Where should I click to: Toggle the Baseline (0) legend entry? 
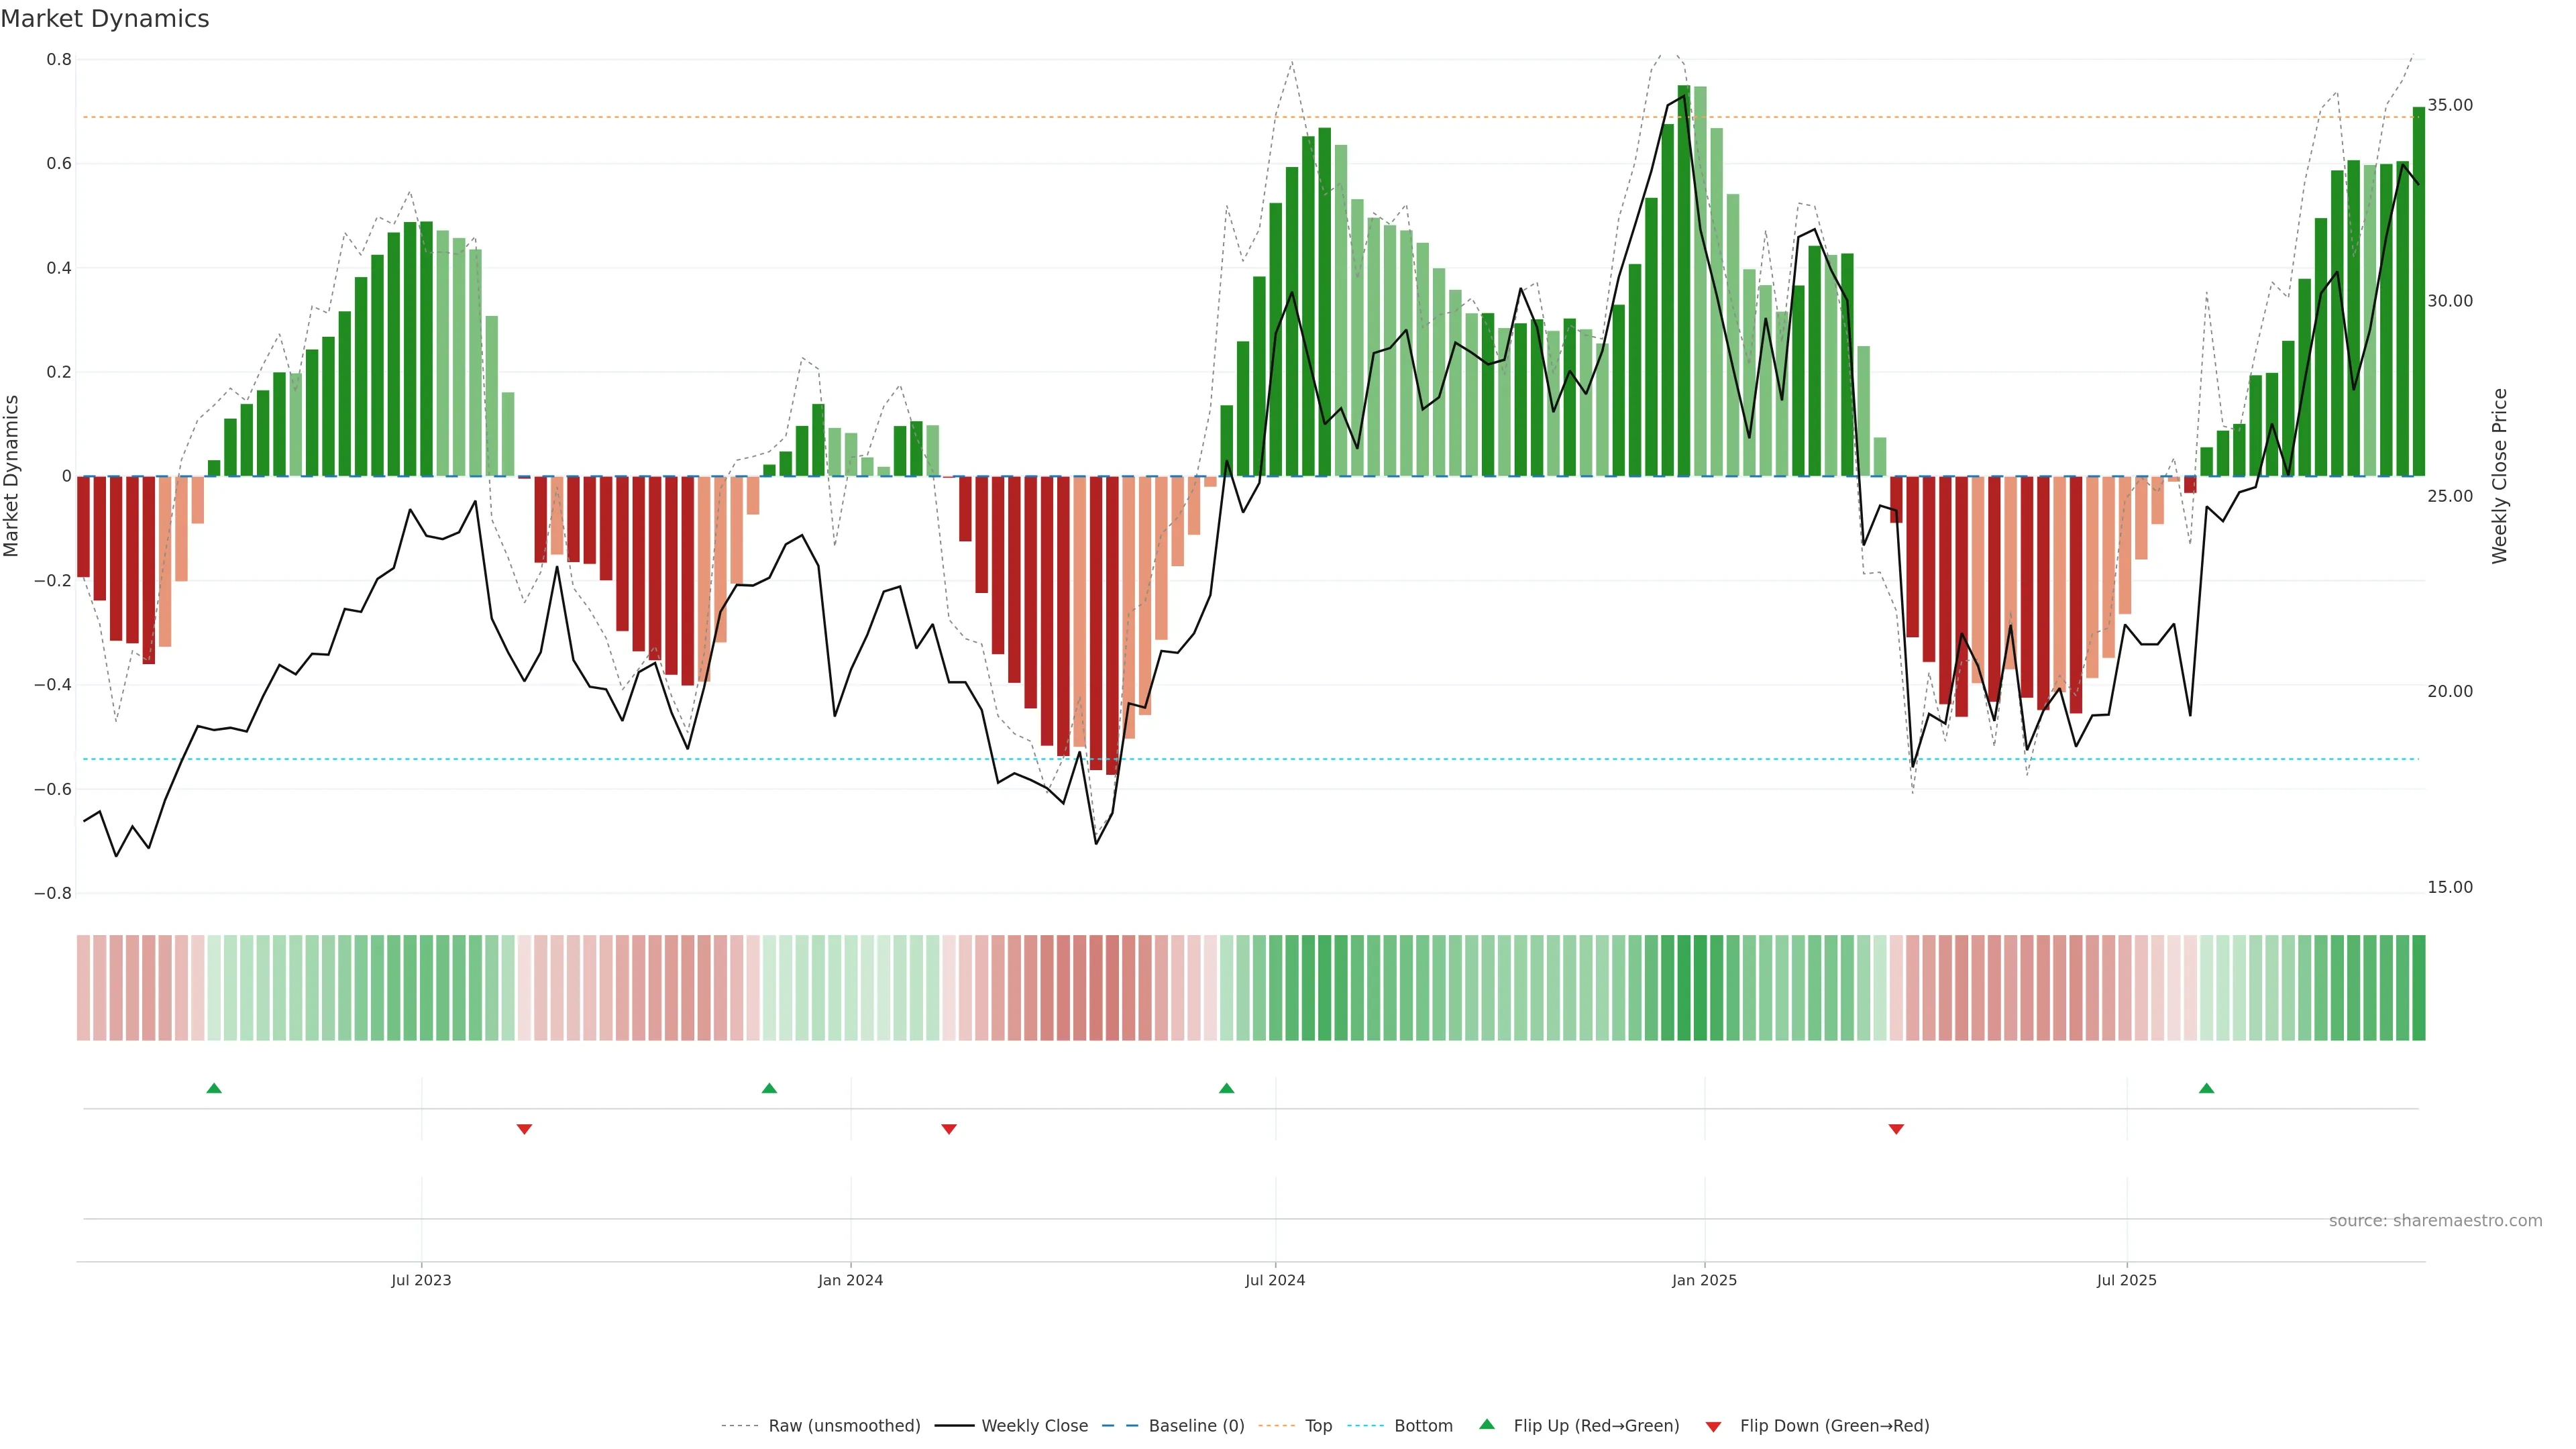(x=1196, y=1426)
